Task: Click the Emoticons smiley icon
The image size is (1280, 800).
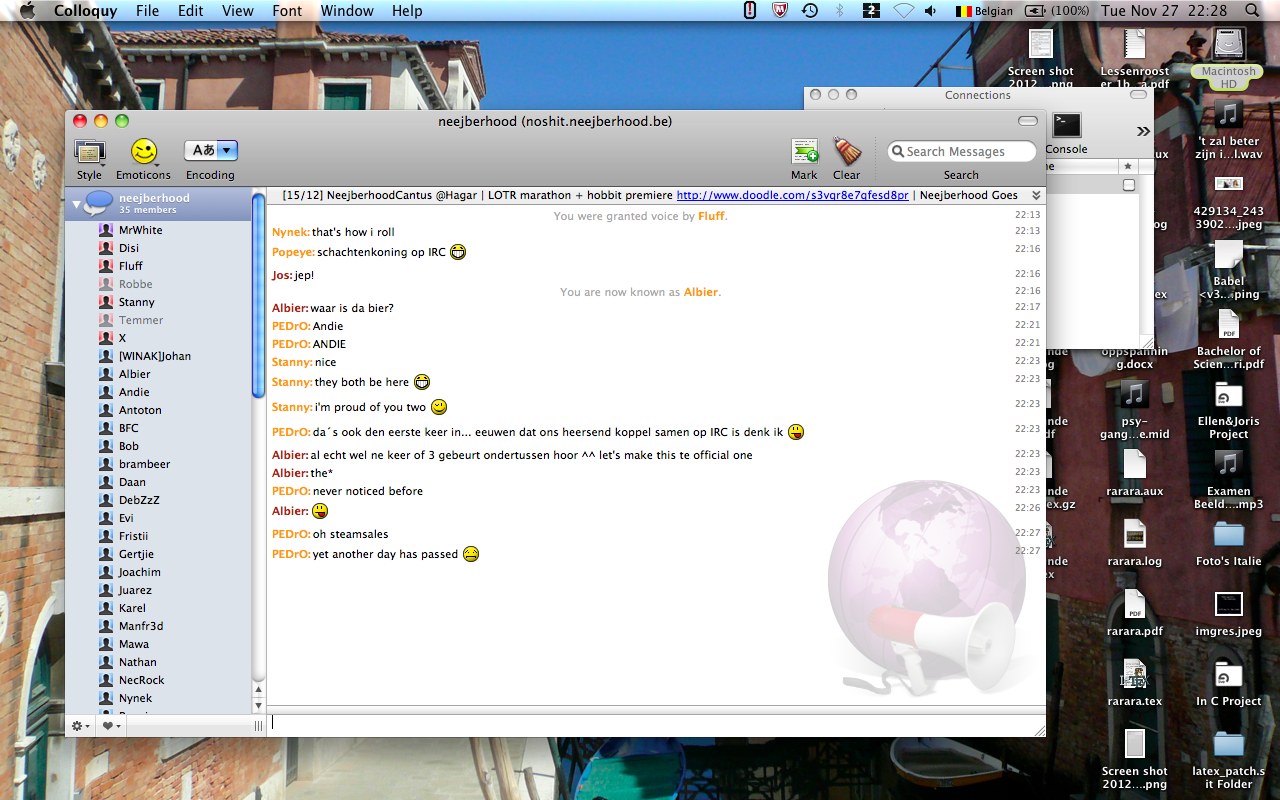Action: point(144,152)
